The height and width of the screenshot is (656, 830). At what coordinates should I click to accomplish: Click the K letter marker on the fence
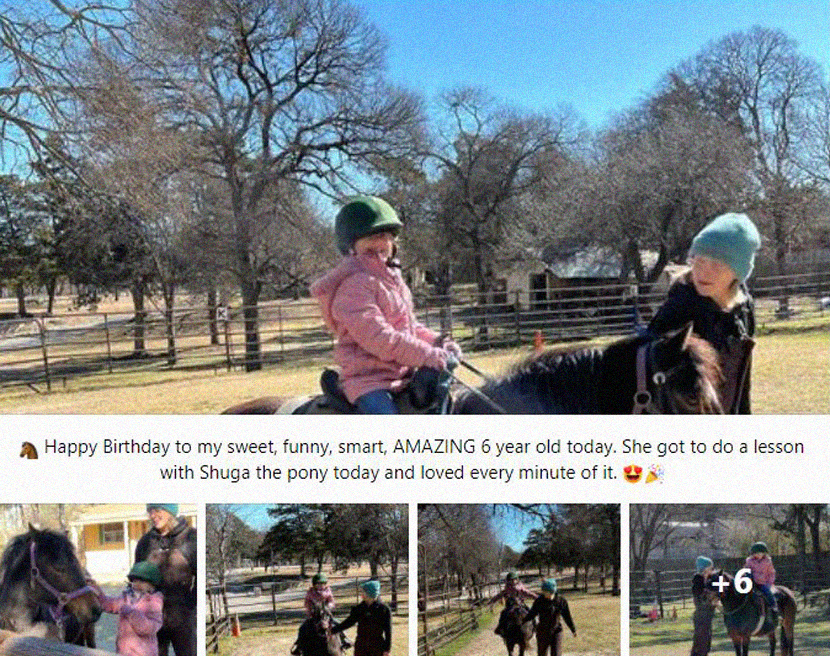tap(222, 313)
